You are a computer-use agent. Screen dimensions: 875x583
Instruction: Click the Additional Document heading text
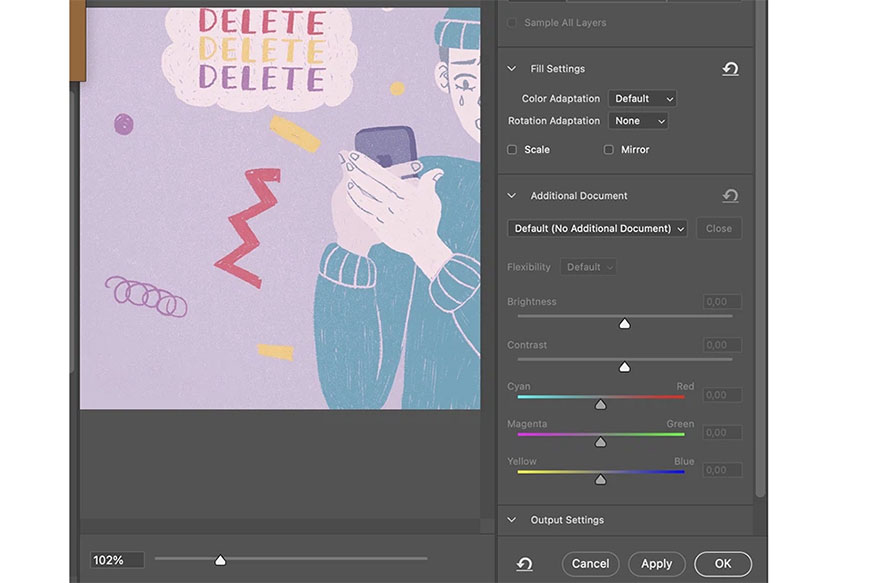pos(579,196)
